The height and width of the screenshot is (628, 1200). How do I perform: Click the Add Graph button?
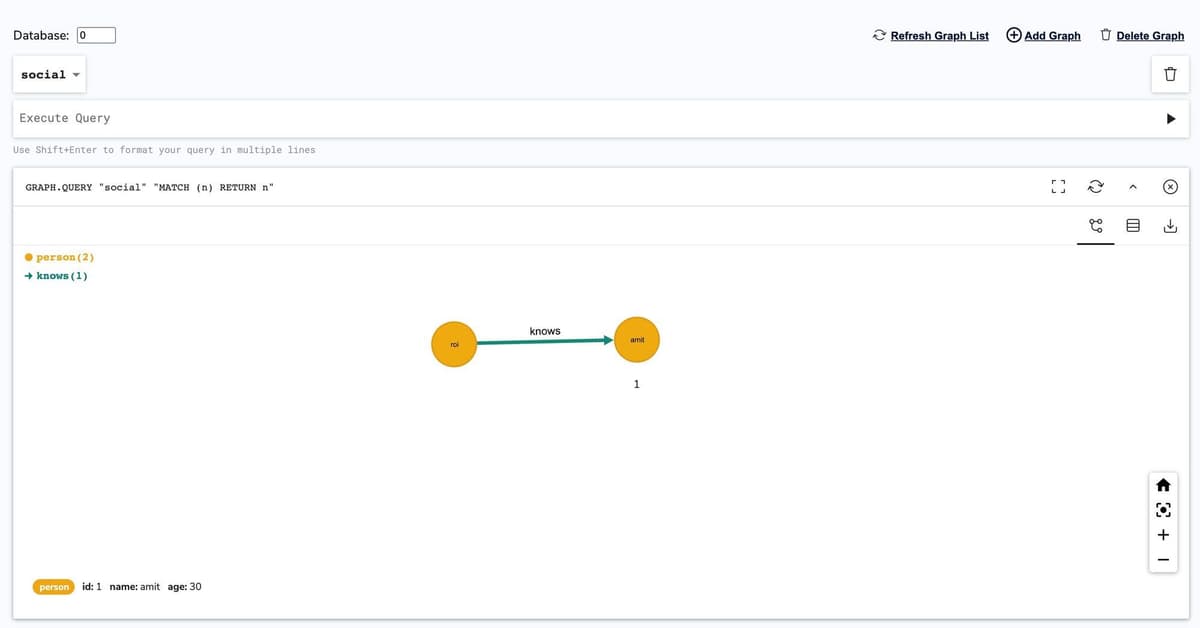point(1043,36)
